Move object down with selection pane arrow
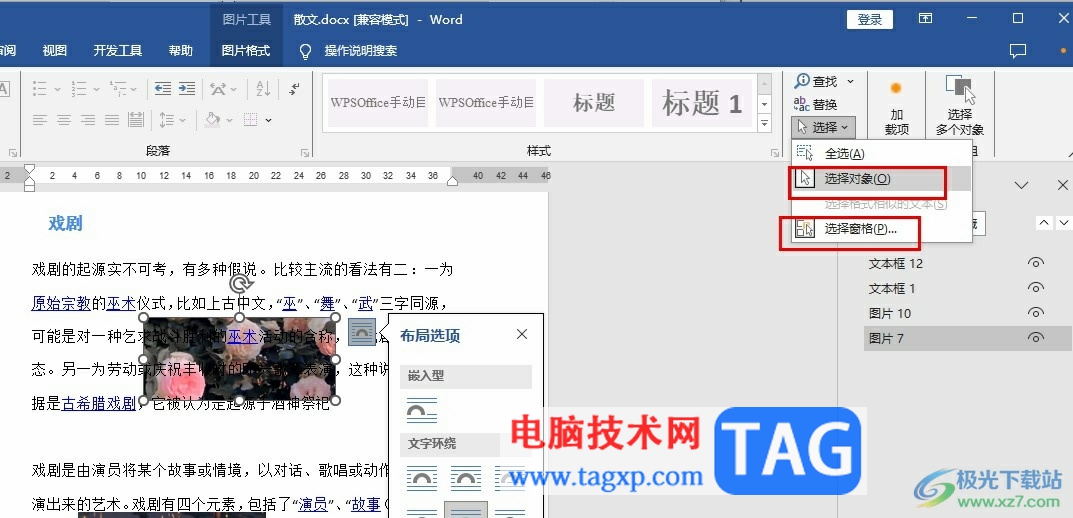The height and width of the screenshot is (518, 1073). (1063, 222)
